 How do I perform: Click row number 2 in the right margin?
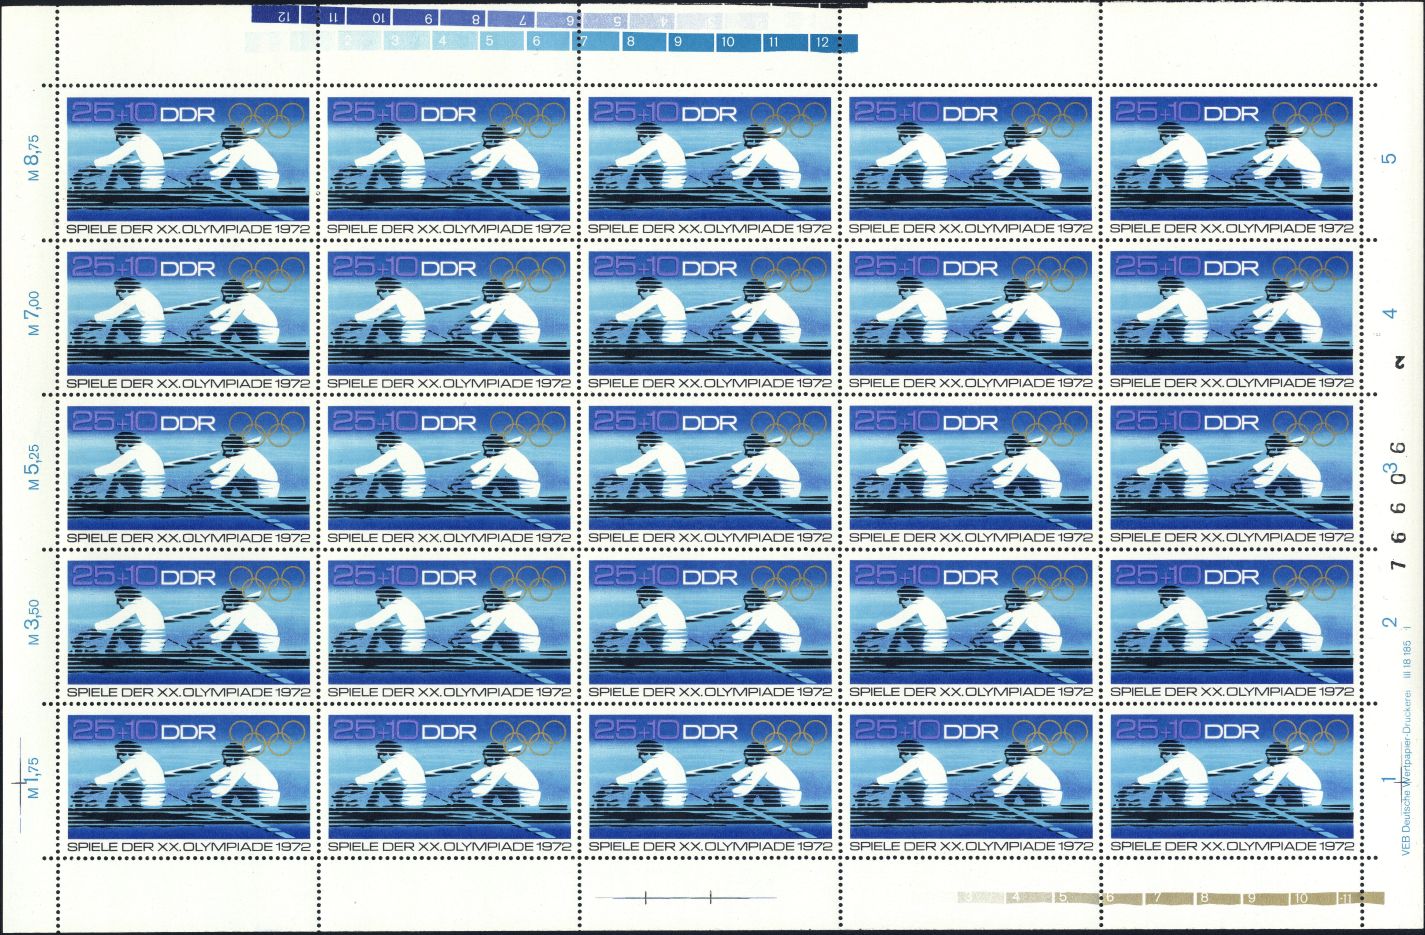(1388, 622)
